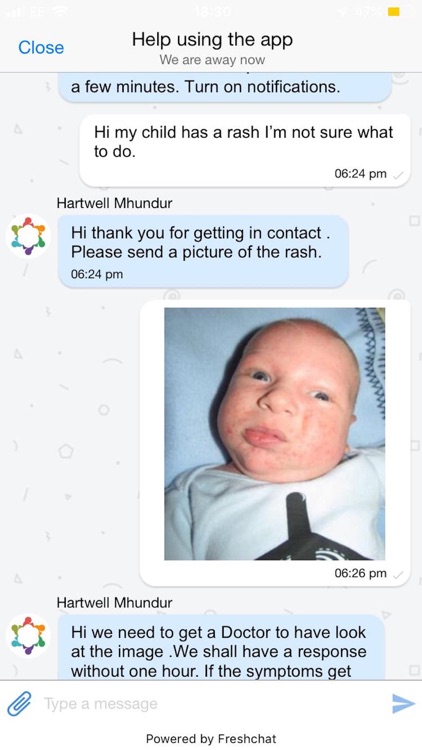Select the 'my child has a rash' message bubble

pyautogui.click(x=245, y=150)
